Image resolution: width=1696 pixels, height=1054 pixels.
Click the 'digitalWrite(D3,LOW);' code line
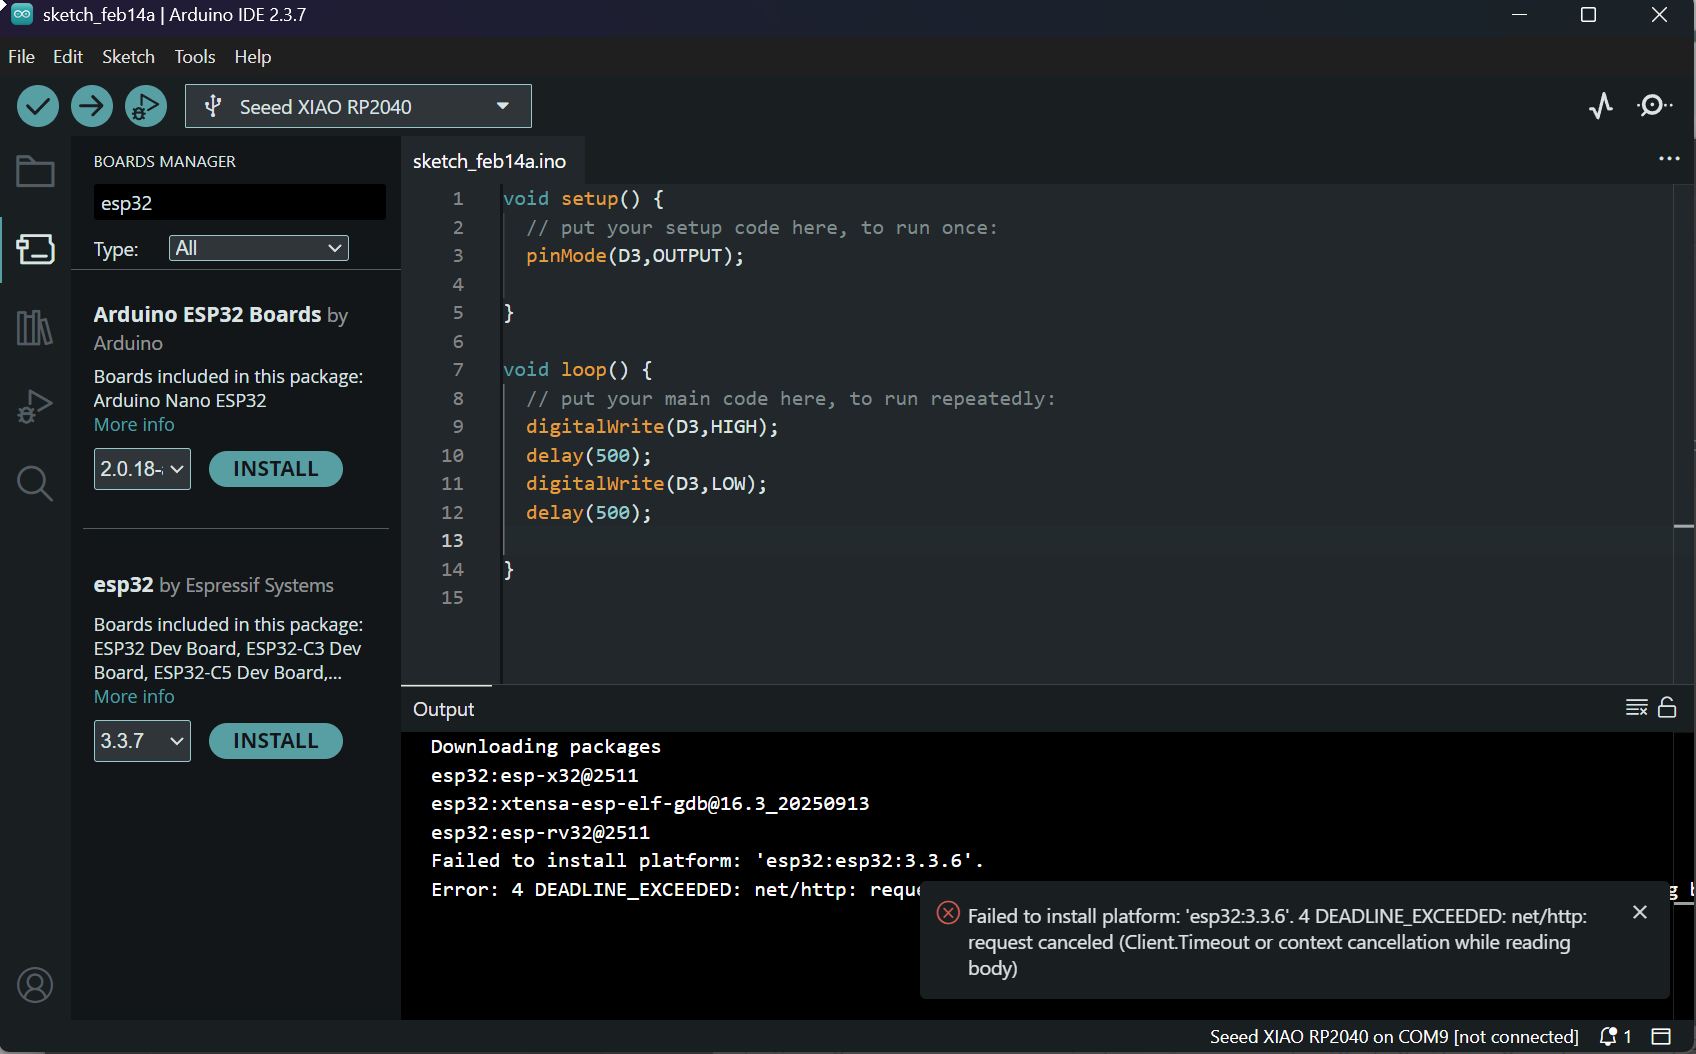(x=646, y=484)
